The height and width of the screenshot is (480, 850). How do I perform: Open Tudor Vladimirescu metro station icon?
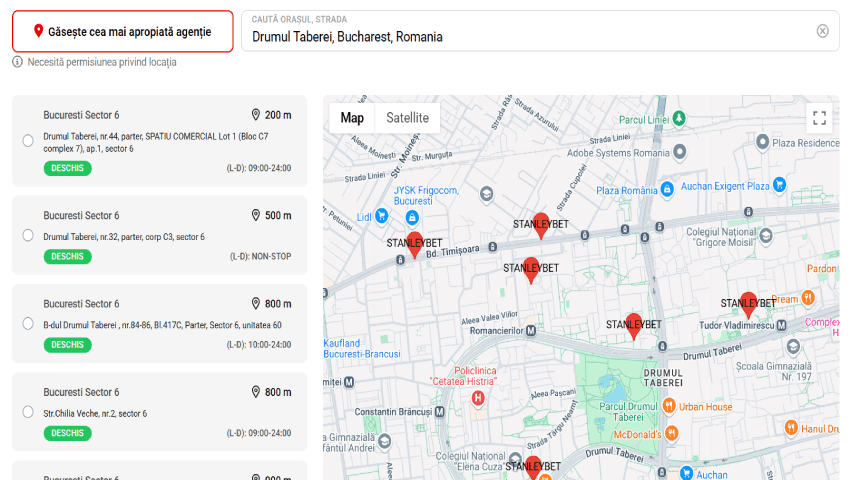781,325
